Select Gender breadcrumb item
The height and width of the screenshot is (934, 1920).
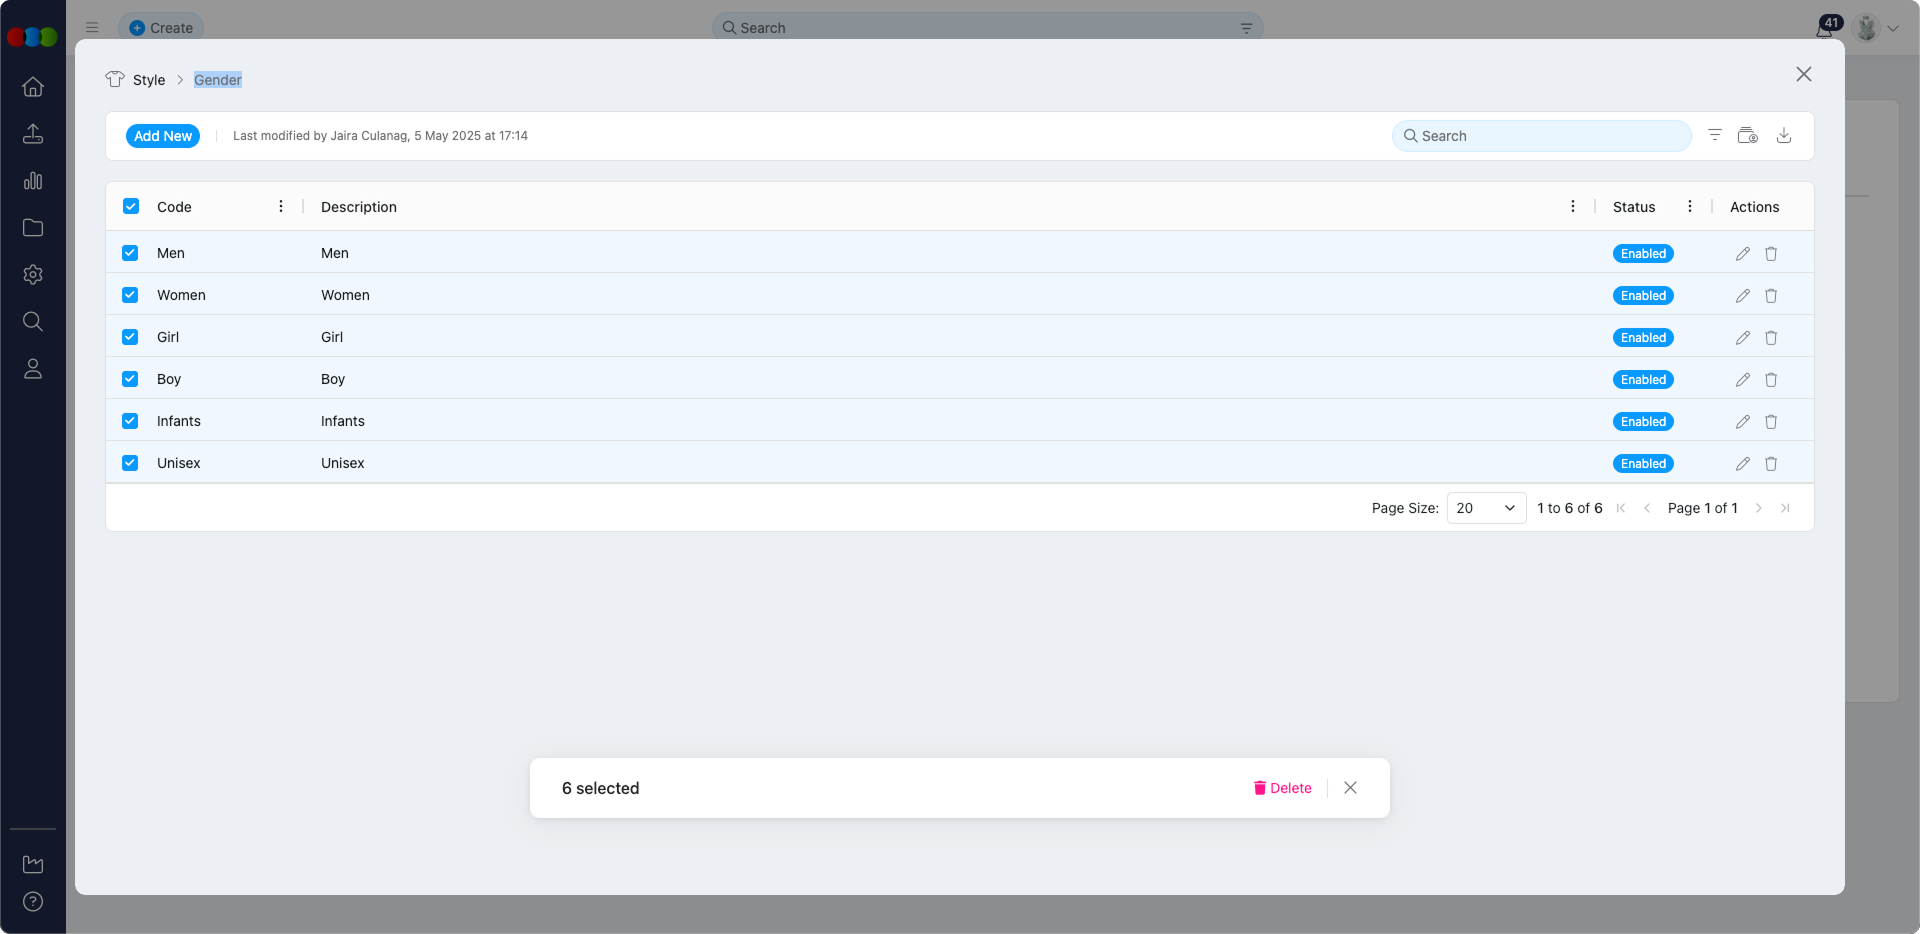(217, 80)
